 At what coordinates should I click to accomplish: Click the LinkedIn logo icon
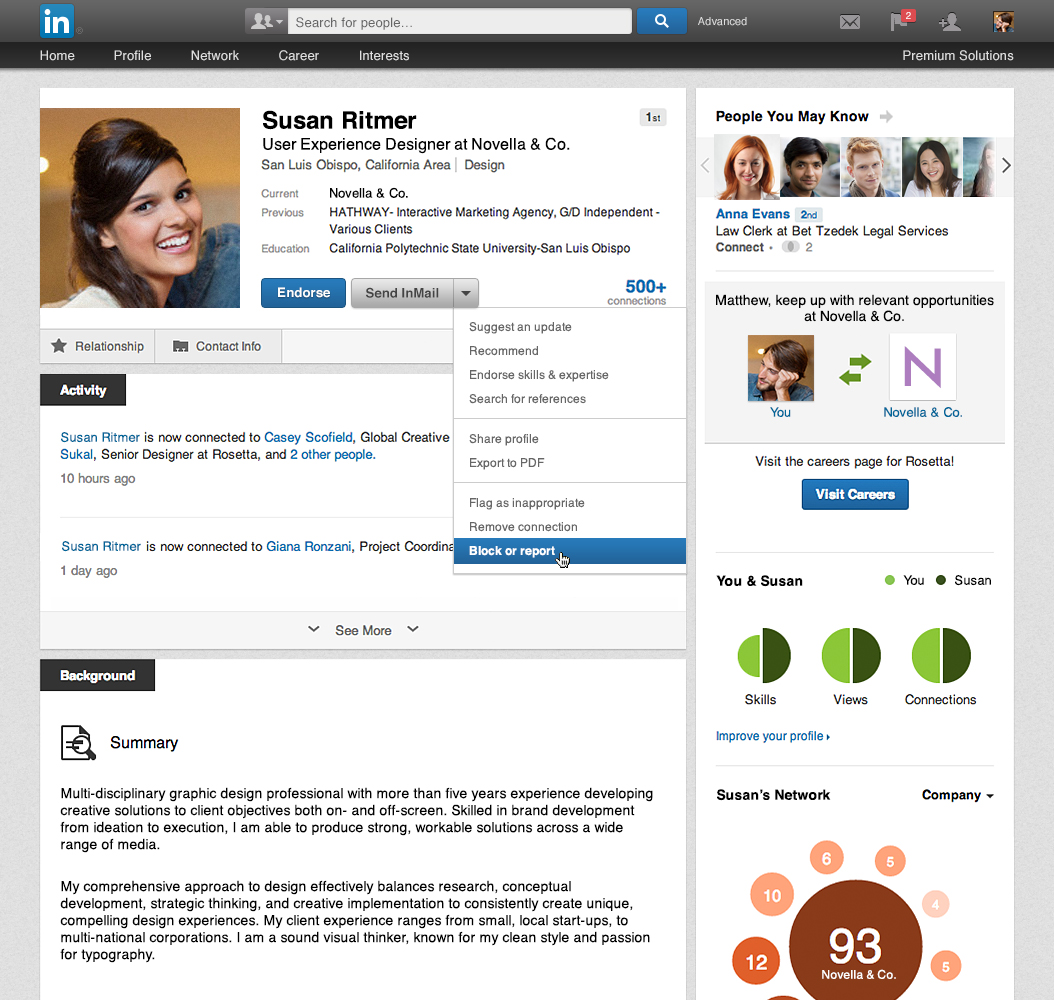coord(56,22)
